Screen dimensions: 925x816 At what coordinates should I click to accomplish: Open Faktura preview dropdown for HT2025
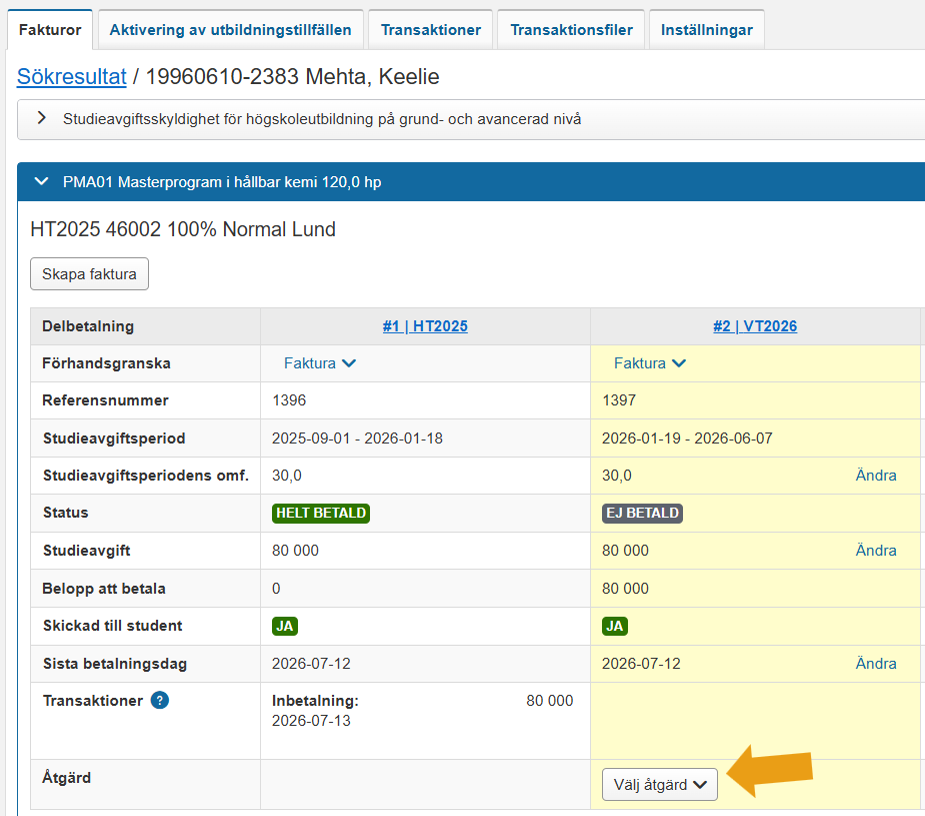tap(320, 363)
